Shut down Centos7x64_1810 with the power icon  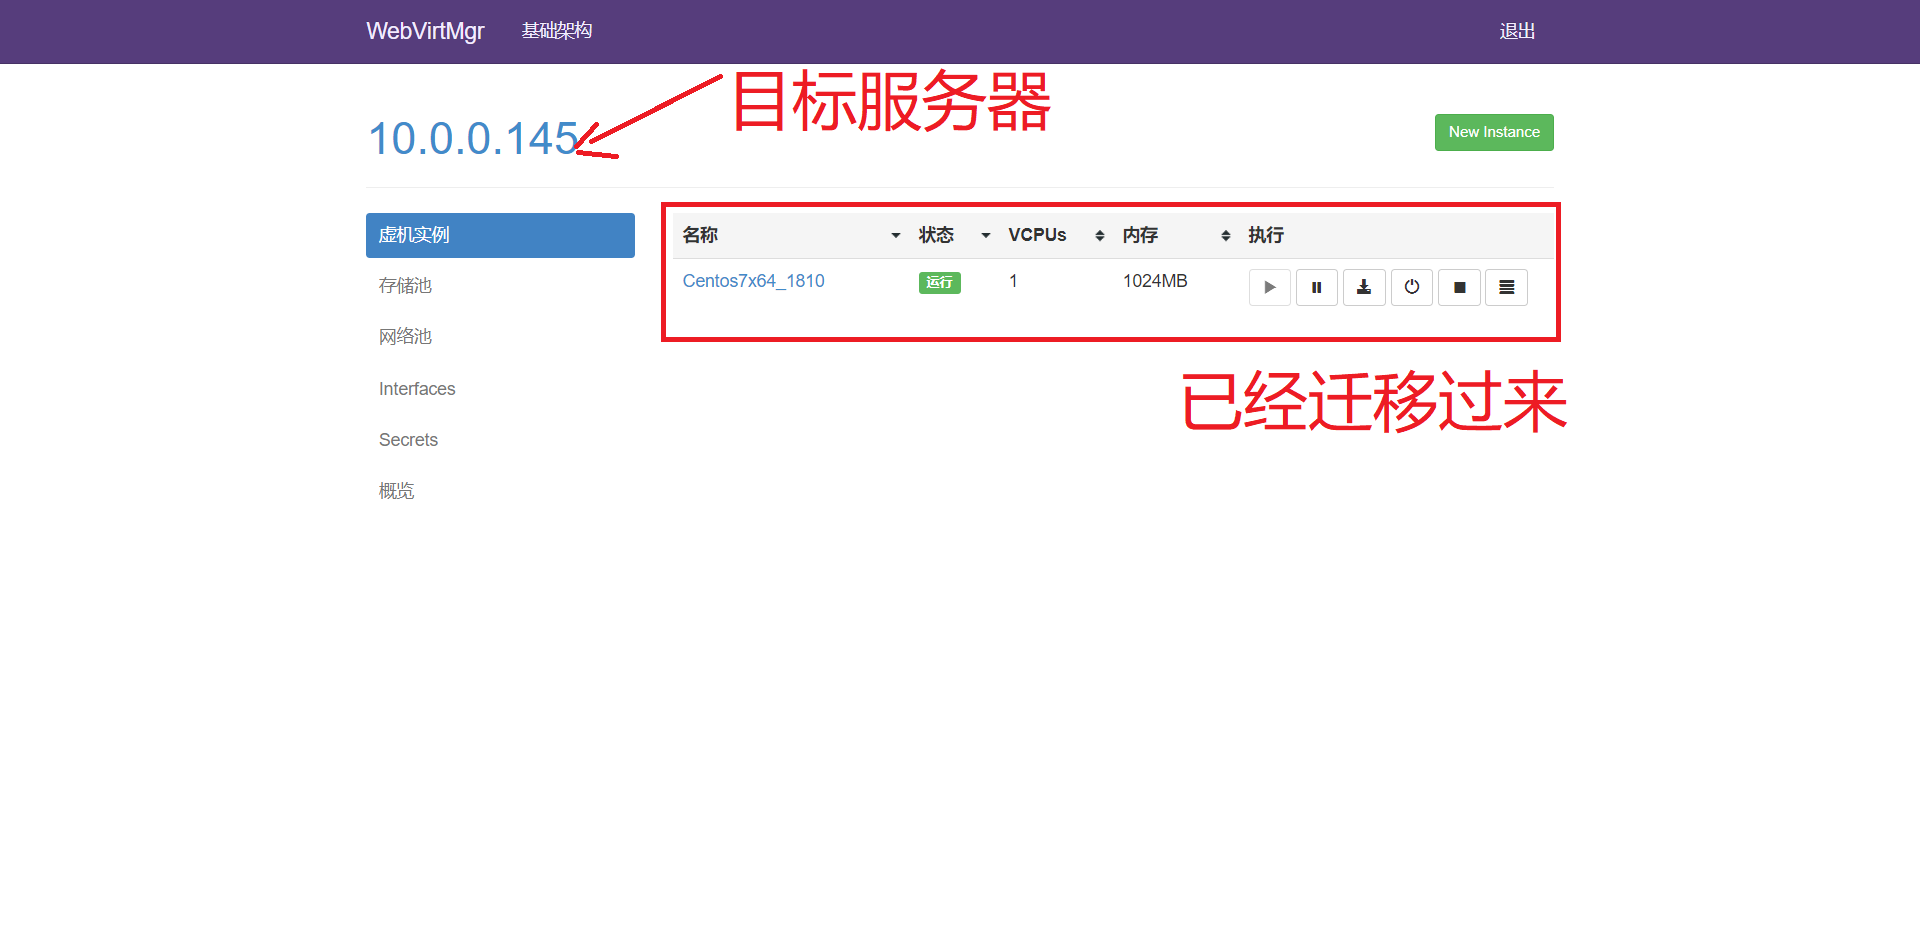(1412, 287)
